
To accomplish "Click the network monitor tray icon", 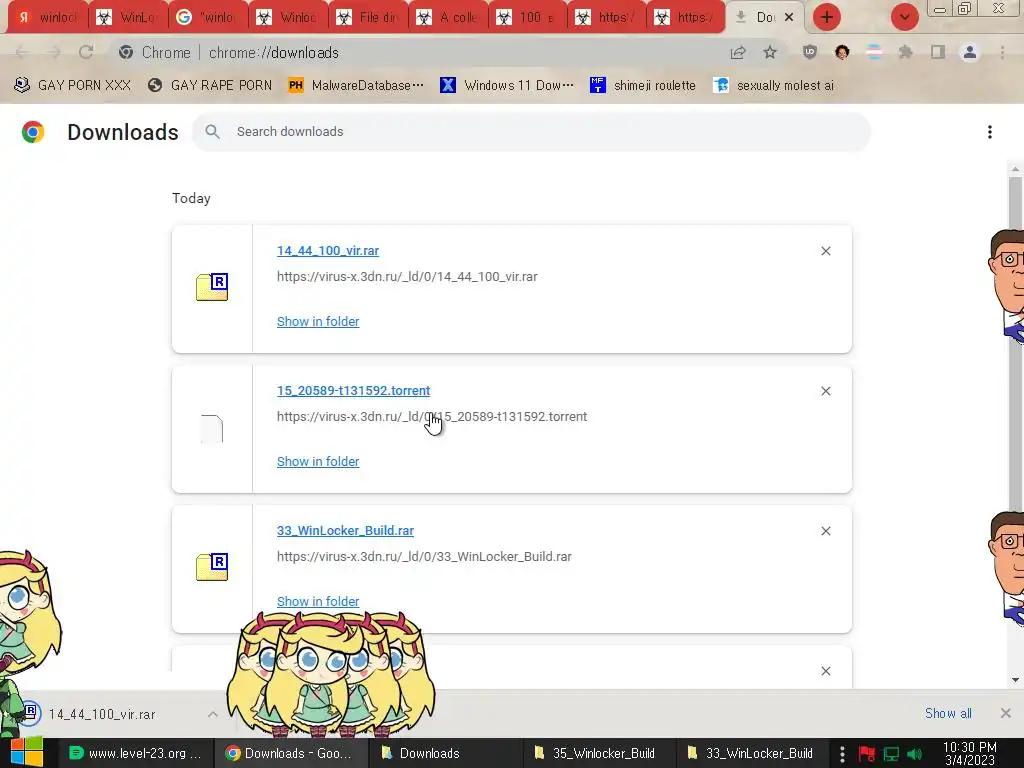I will click(891, 754).
